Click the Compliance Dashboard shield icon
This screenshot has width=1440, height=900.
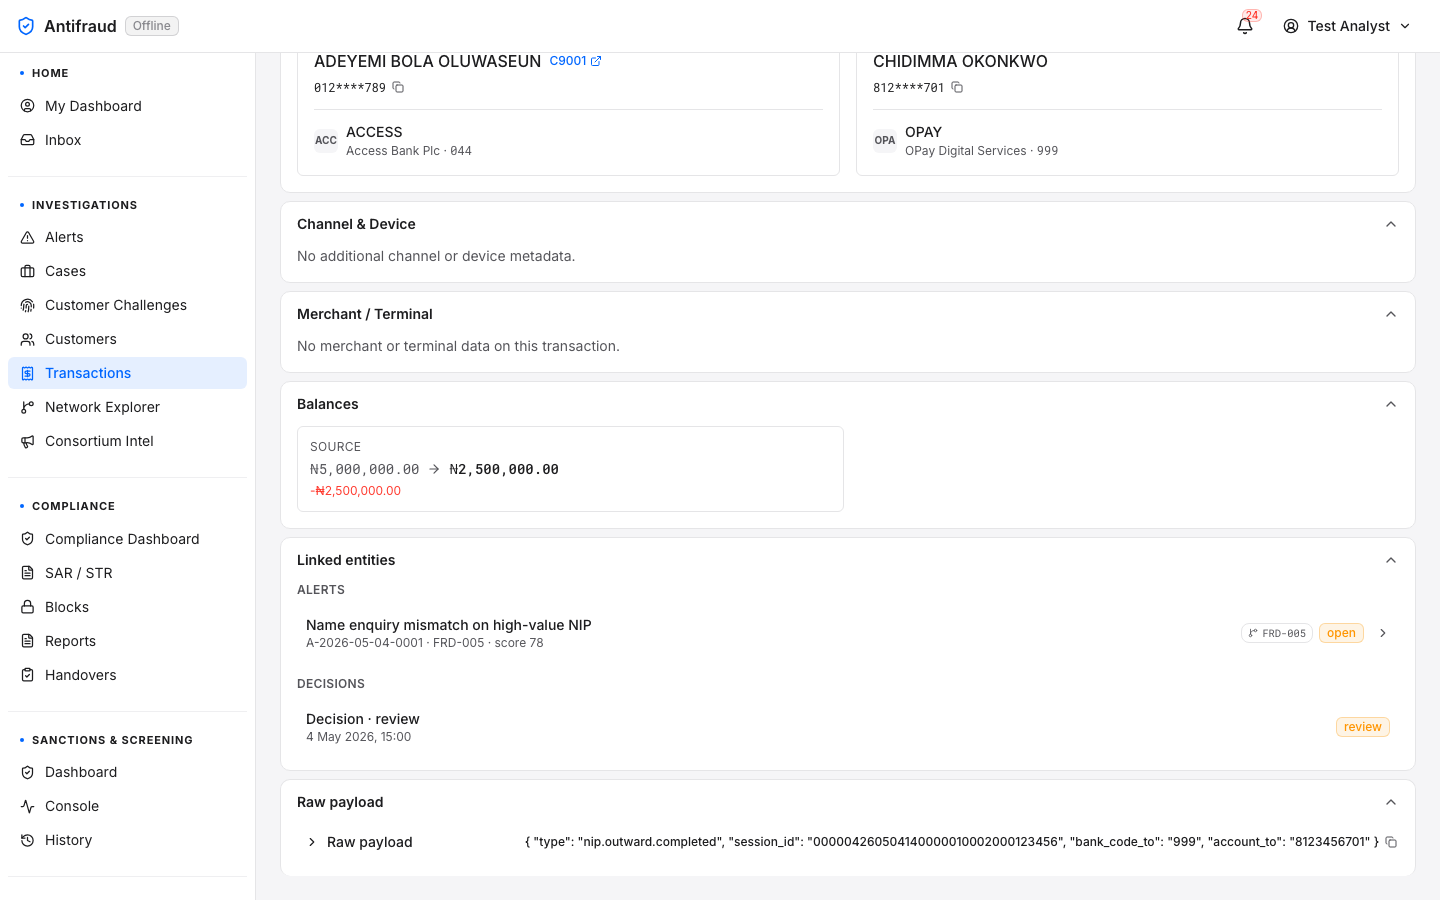pos(28,539)
